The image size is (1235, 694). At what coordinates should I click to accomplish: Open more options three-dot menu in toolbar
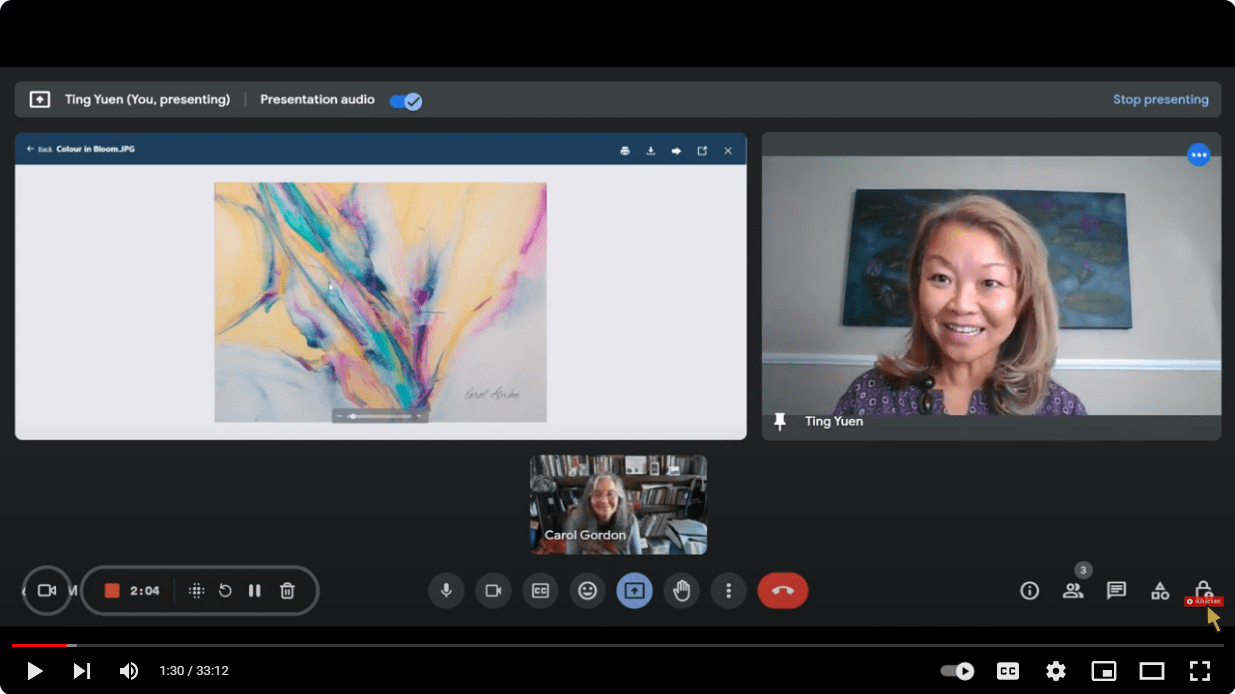click(729, 591)
